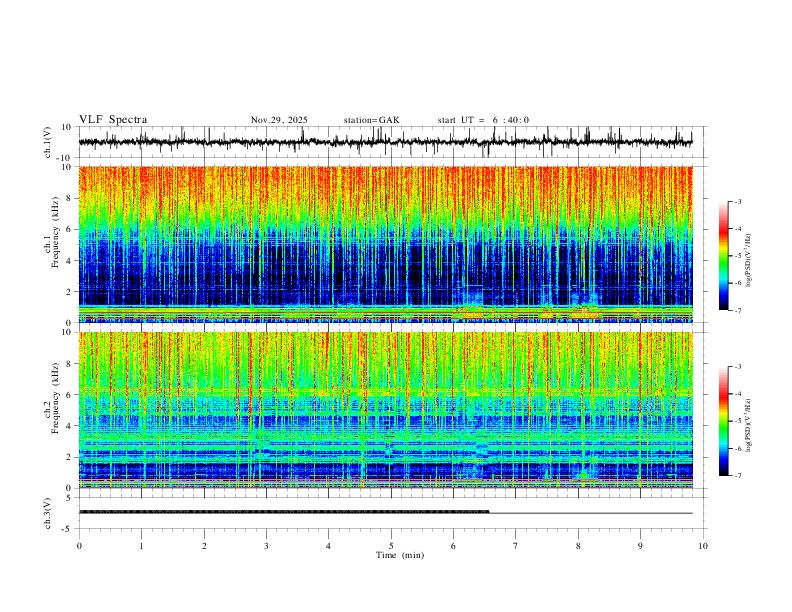792x612 pixels.
Task: Click the "start UT = 6 :40: 0" text
Action: [483, 120]
